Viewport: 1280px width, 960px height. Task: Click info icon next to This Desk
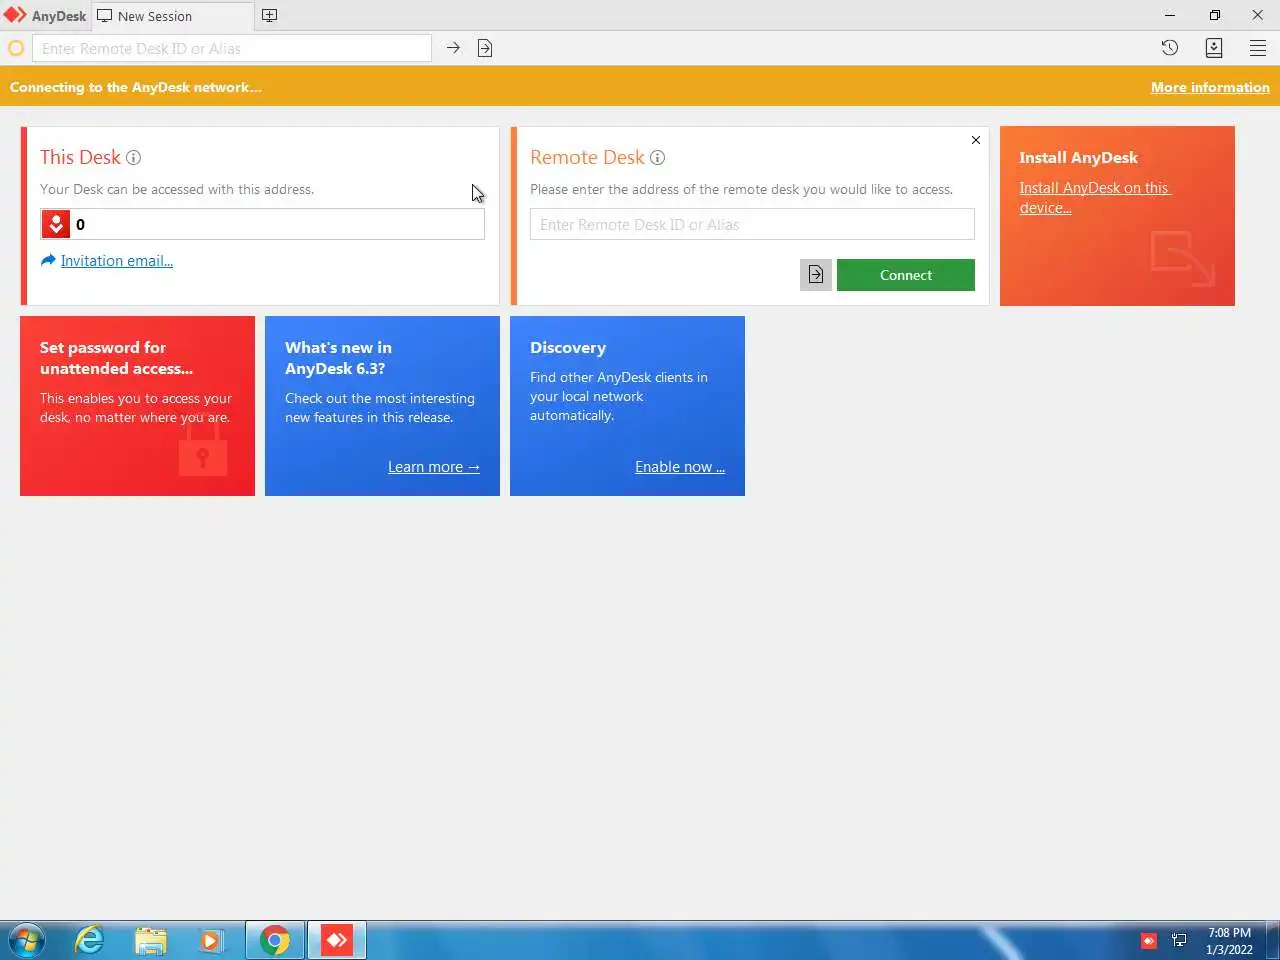tap(133, 158)
